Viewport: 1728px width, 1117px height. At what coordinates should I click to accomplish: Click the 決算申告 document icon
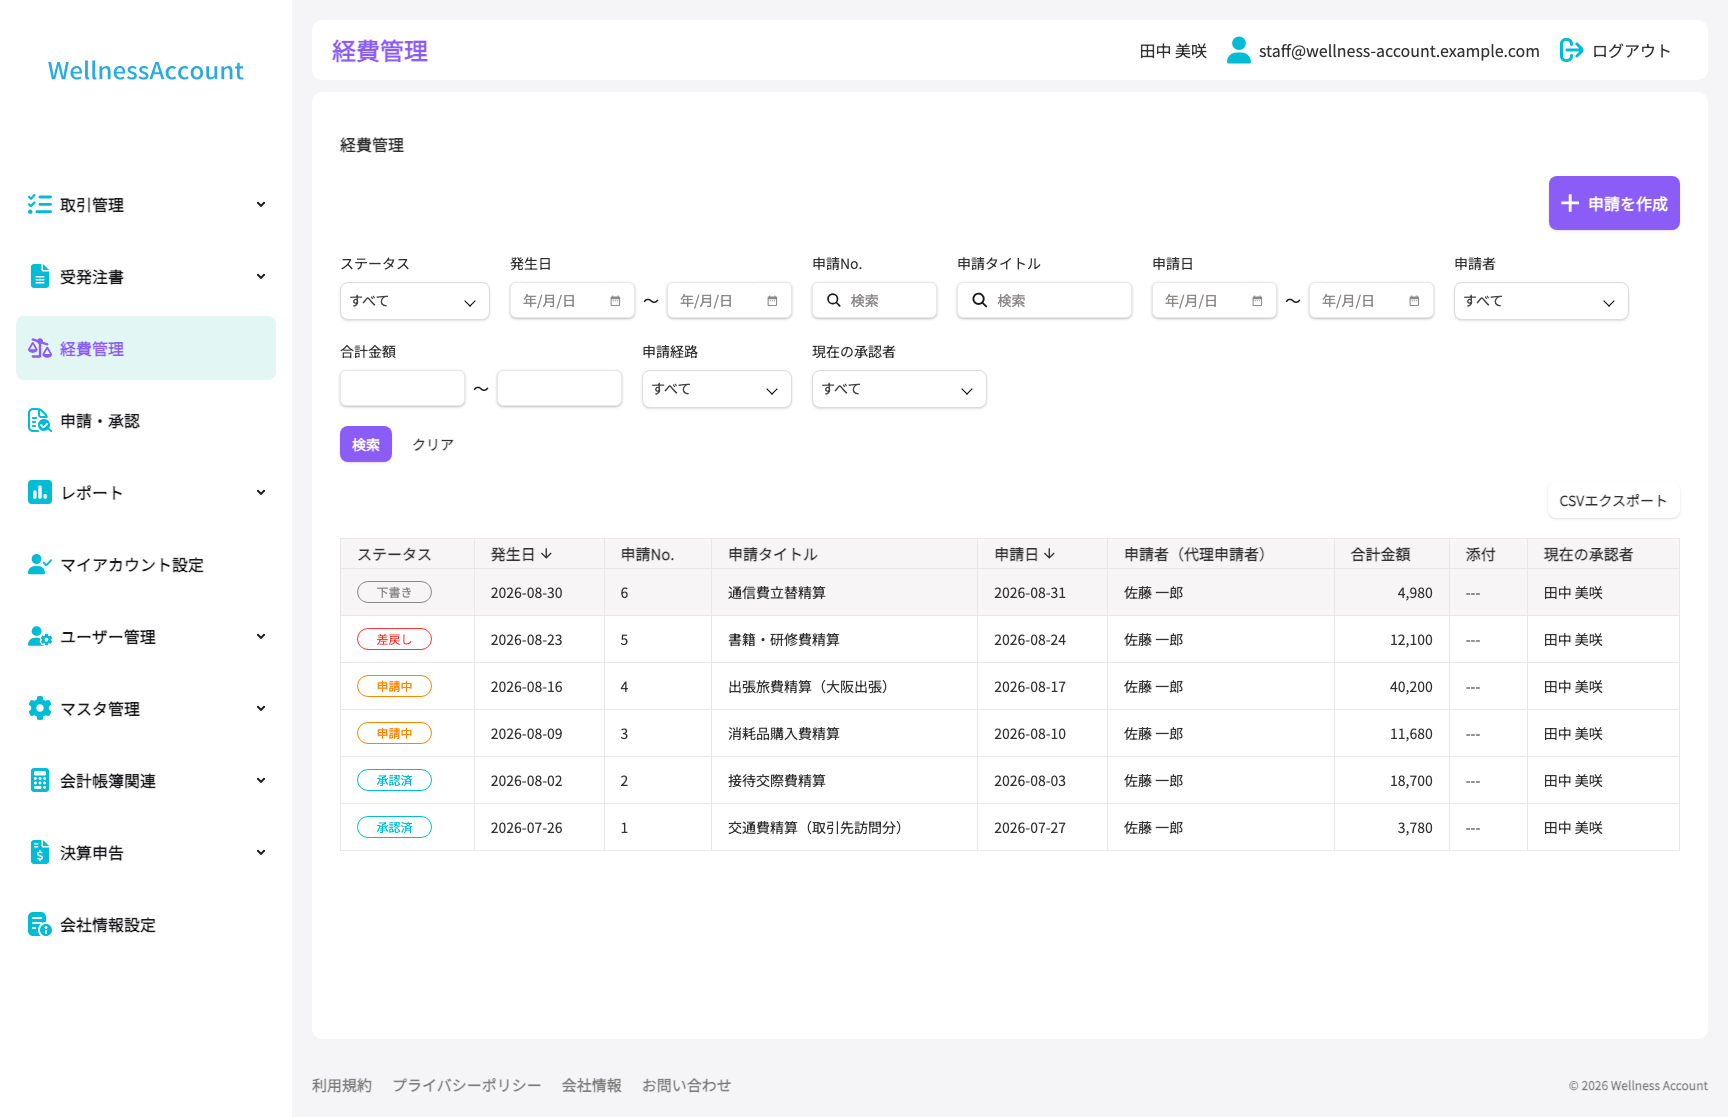tap(40, 852)
